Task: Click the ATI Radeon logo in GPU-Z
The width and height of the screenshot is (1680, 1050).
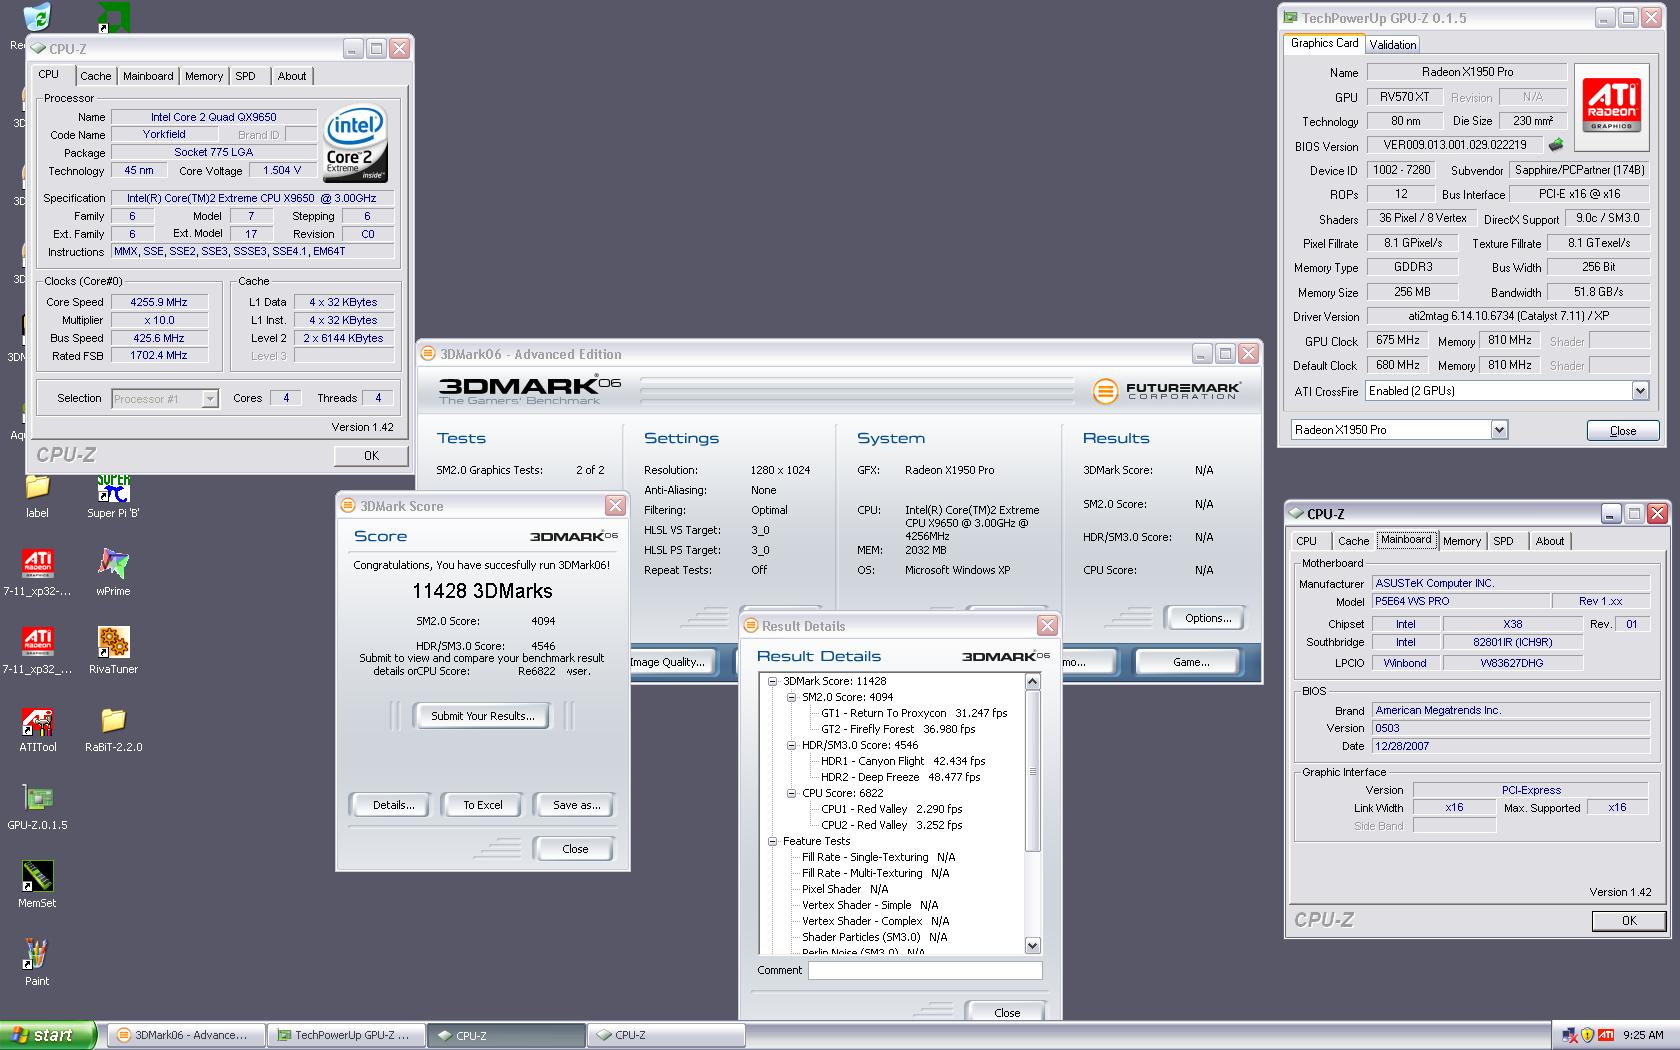Action: [x=1611, y=105]
